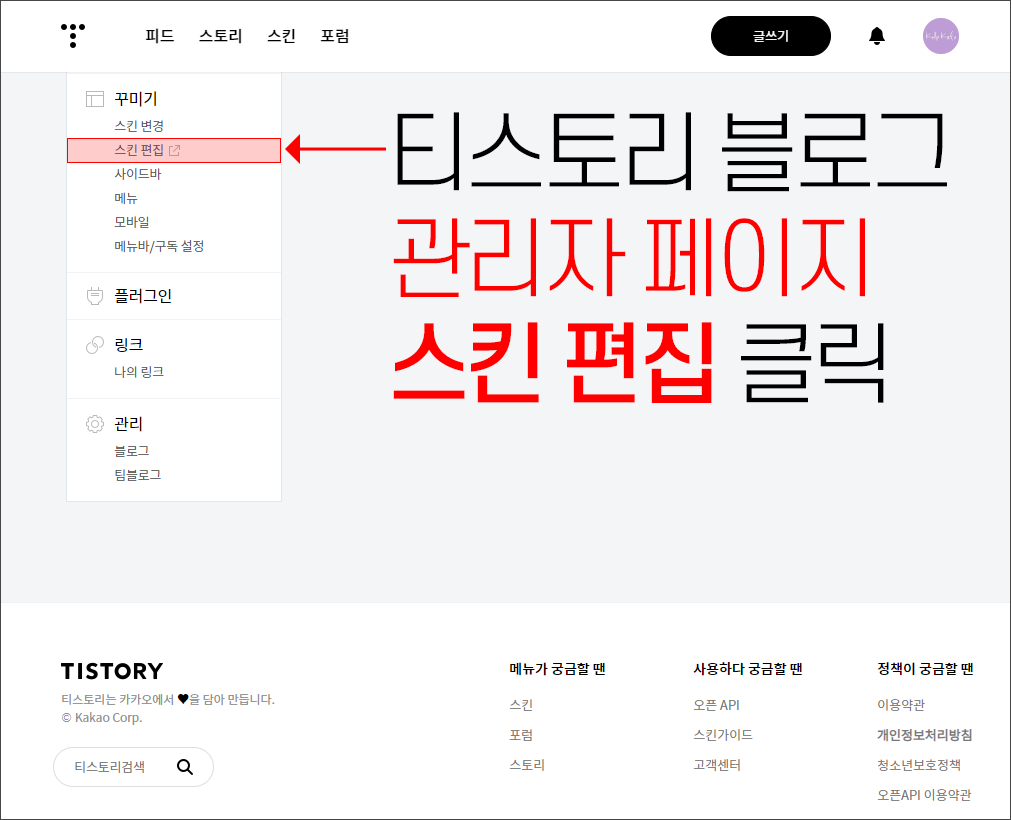
Task: Open 오픈API 이용약관 link
Action: tap(924, 796)
